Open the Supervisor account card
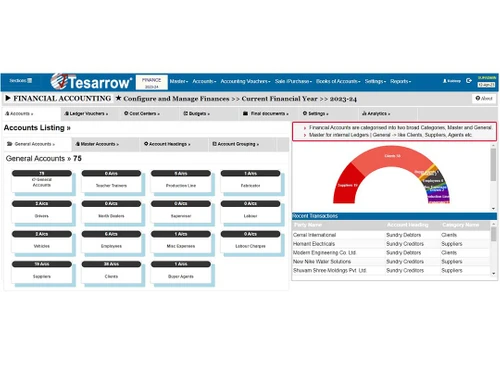Image resolution: width=500 pixels, height=375 pixels. pos(181,212)
